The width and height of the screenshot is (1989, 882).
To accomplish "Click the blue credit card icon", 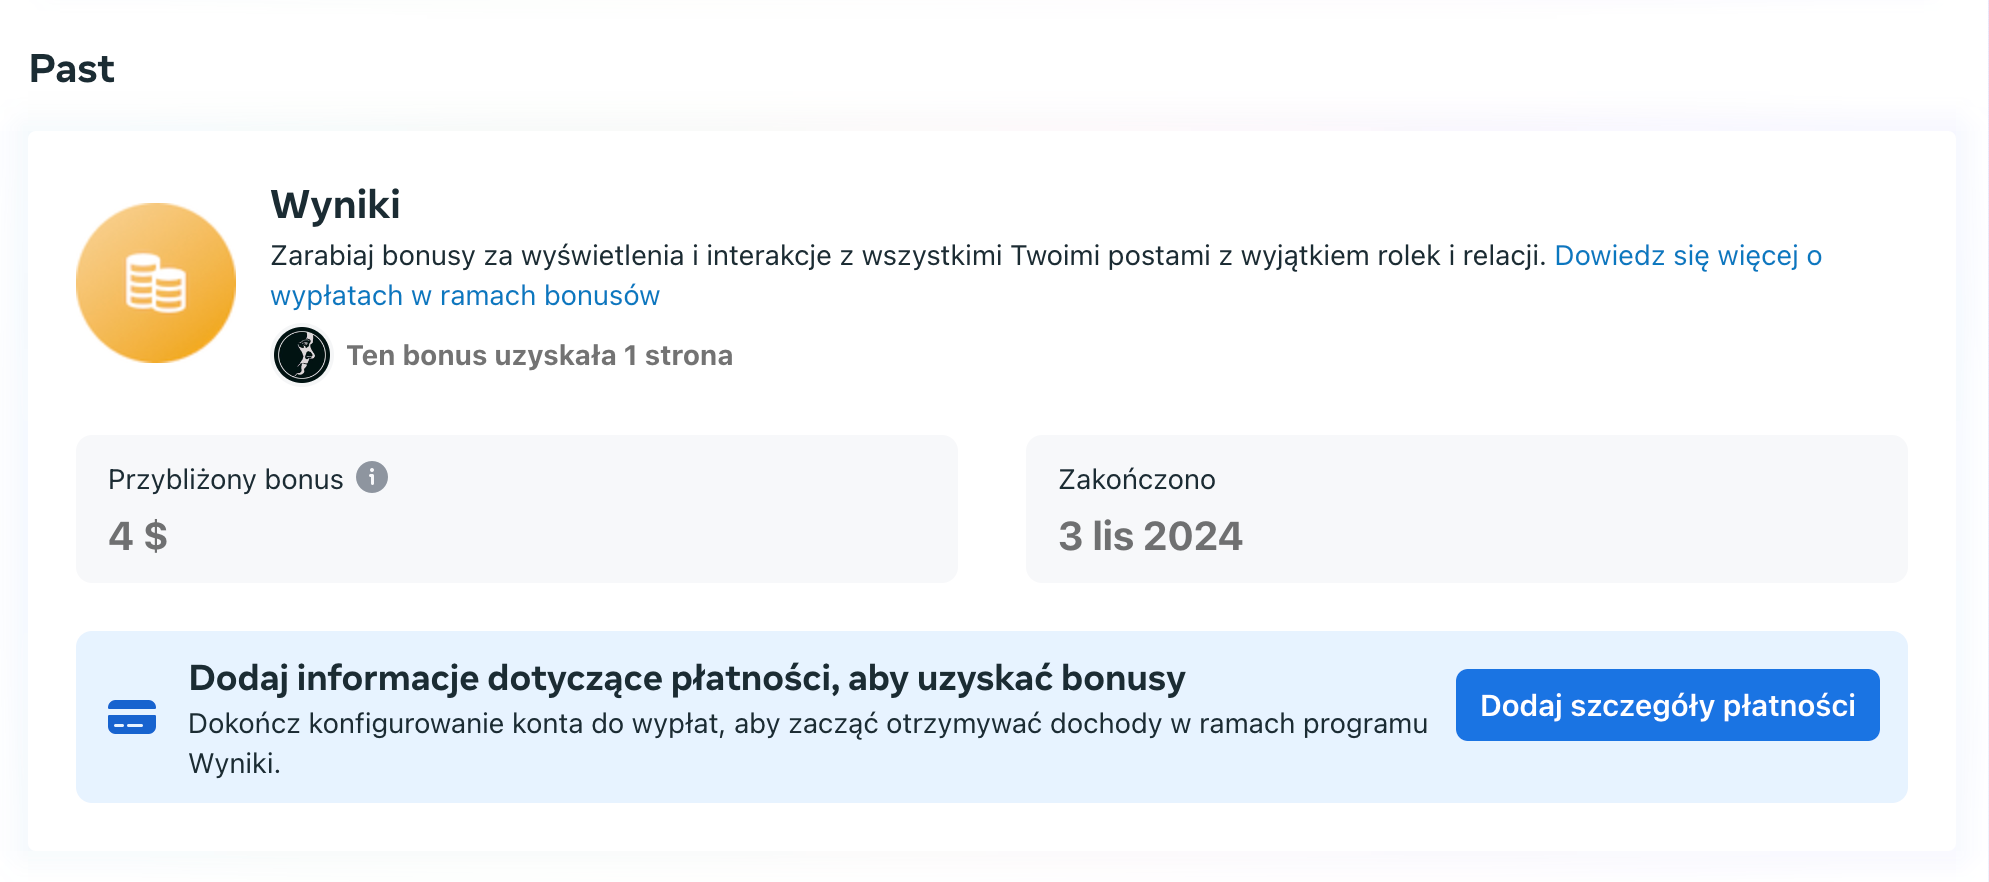I will tap(132, 717).
